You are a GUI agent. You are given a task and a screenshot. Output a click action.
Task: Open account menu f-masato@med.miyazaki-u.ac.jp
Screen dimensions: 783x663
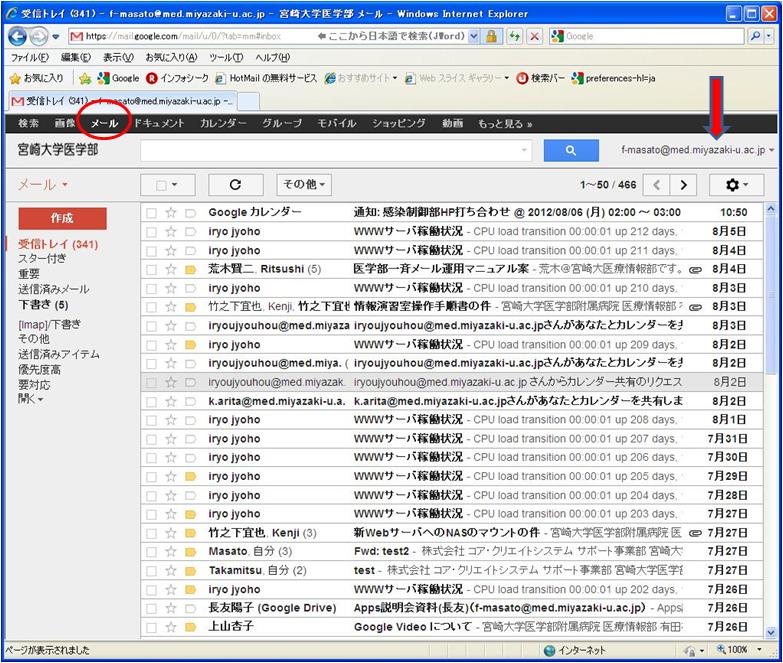[697, 150]
